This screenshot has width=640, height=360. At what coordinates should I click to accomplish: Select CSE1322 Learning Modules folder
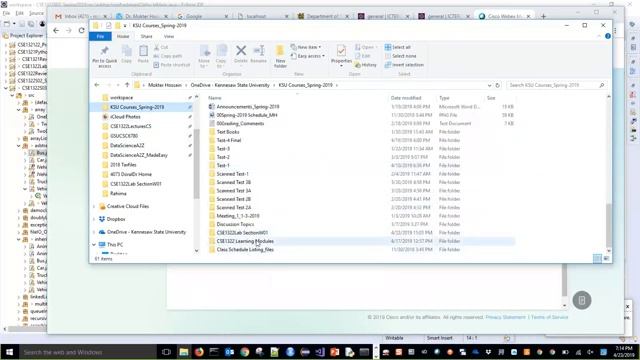pos(245,241)
